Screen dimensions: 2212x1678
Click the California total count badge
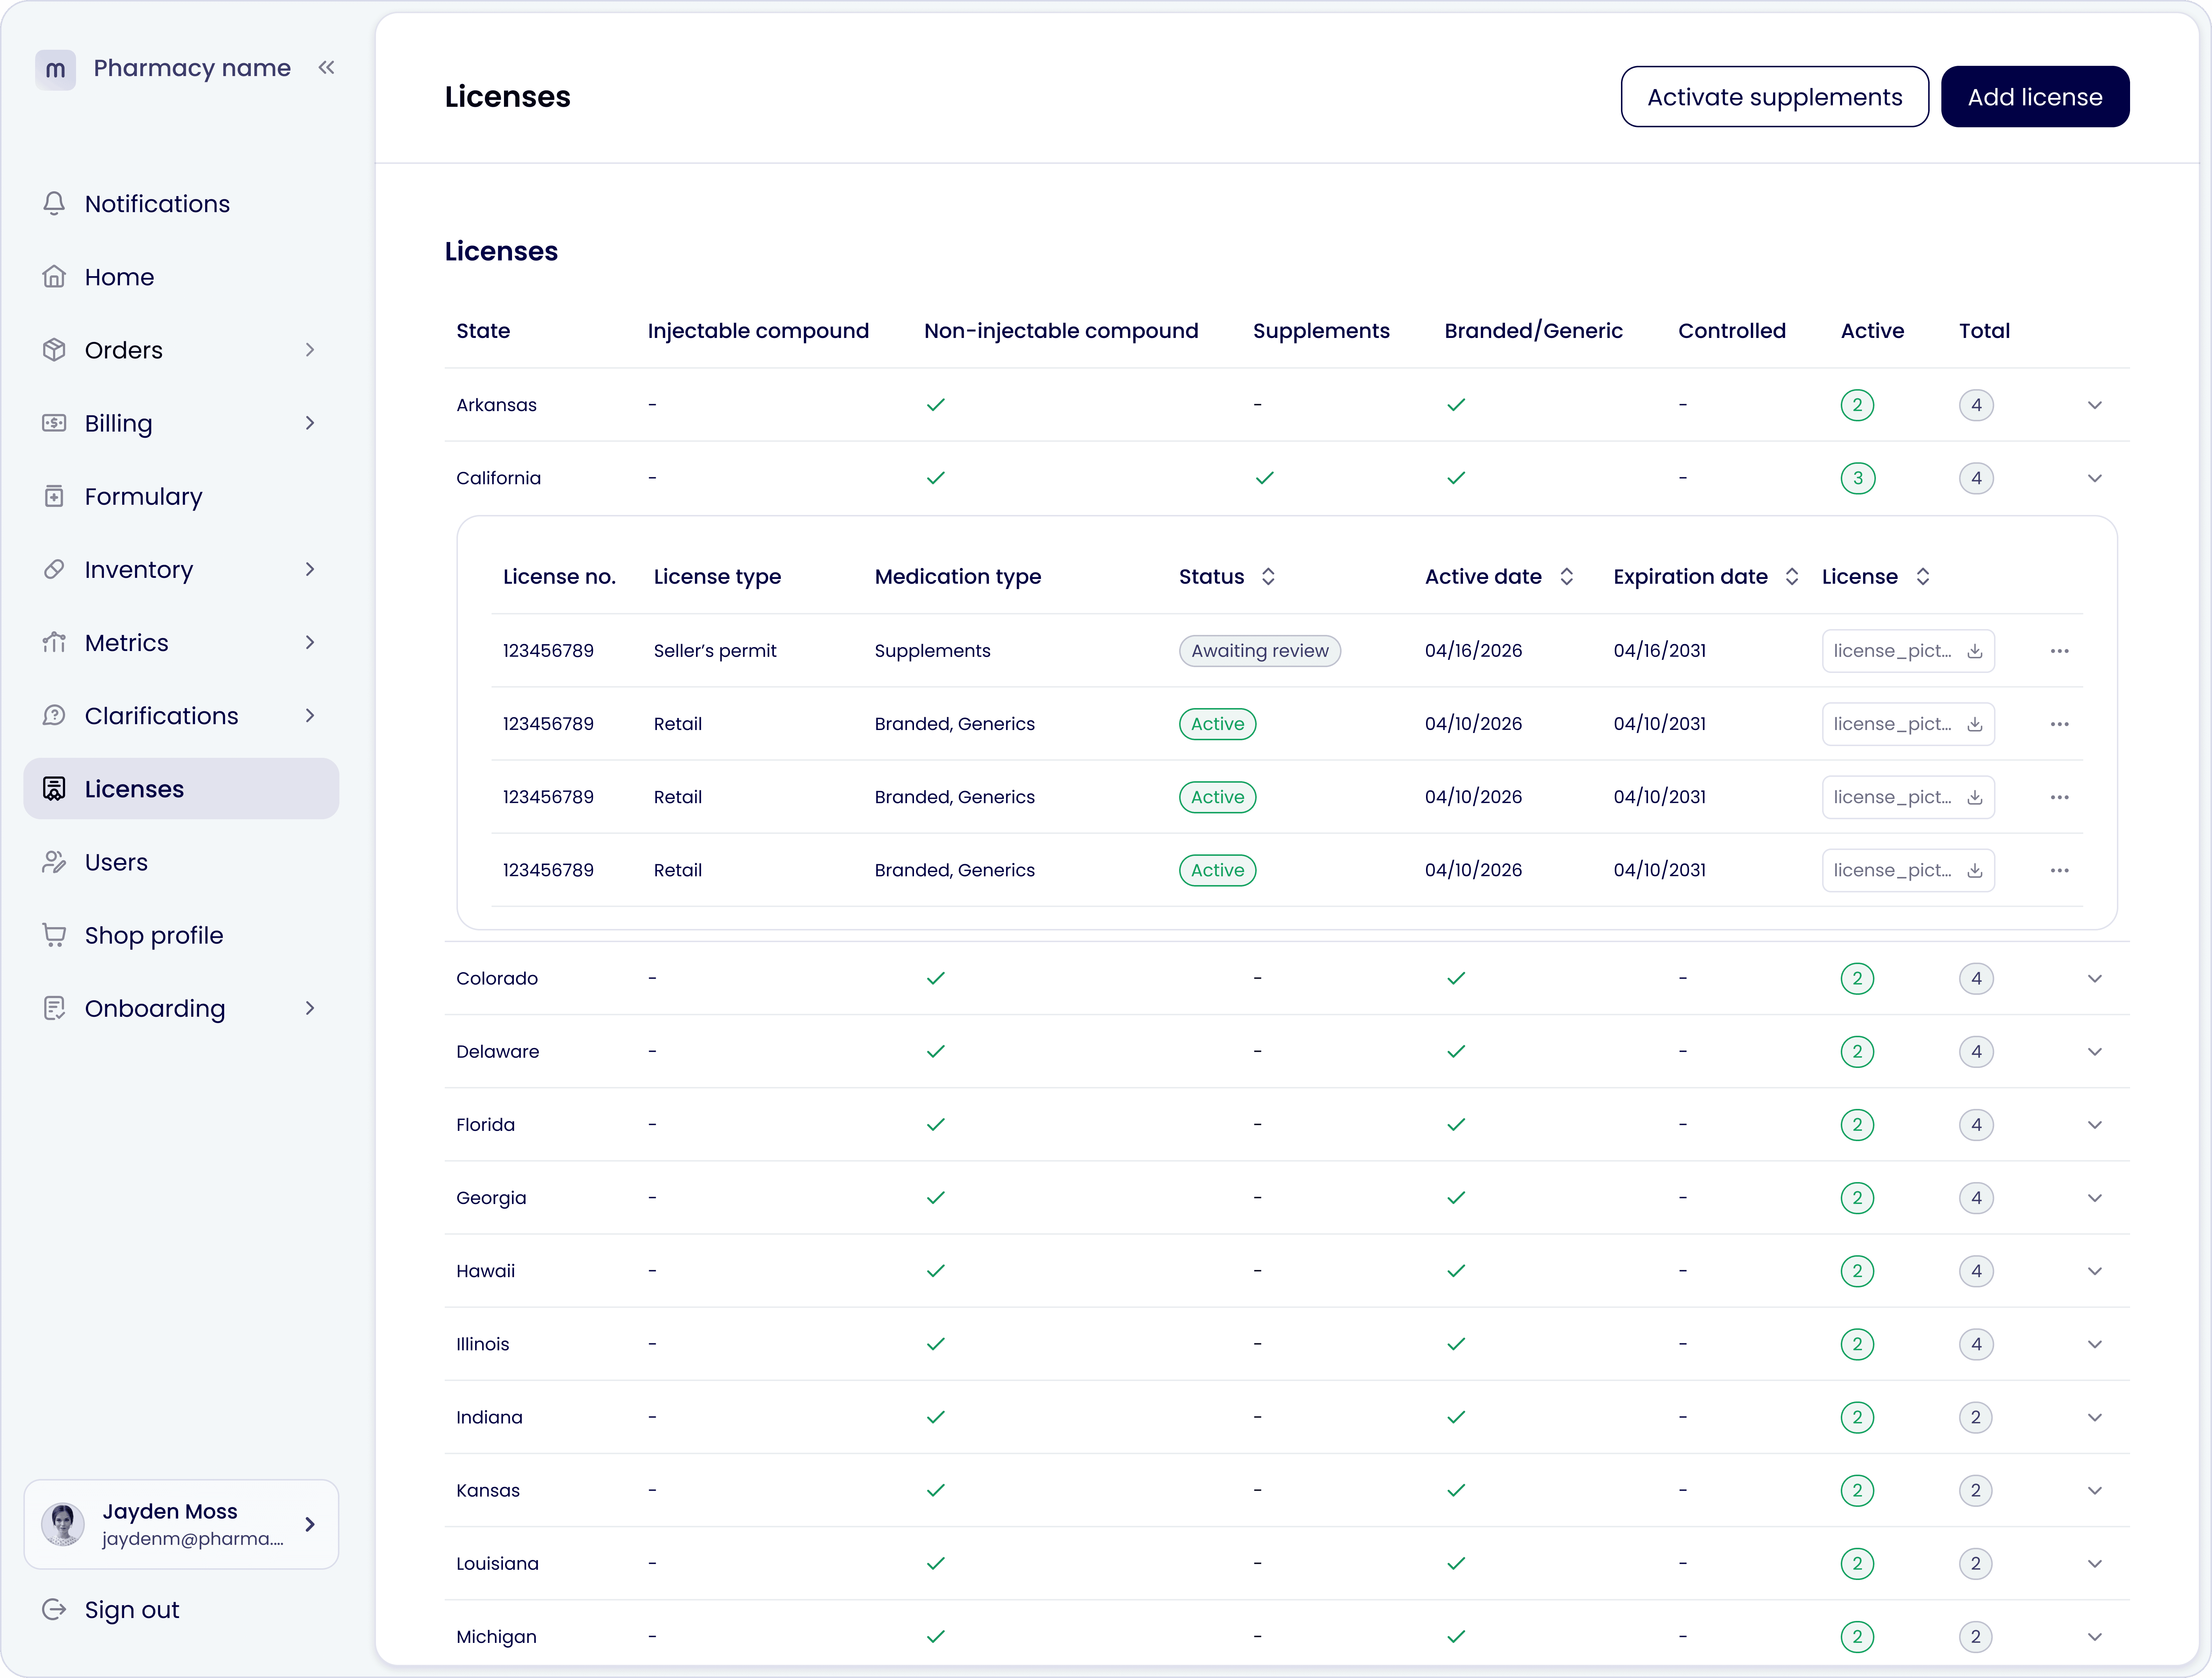(1976, 478)
